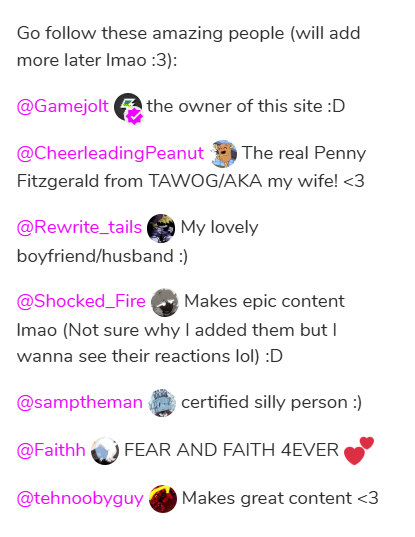Click the 'certified silly person' description text
Screen dimensions: 415x537
264,402
